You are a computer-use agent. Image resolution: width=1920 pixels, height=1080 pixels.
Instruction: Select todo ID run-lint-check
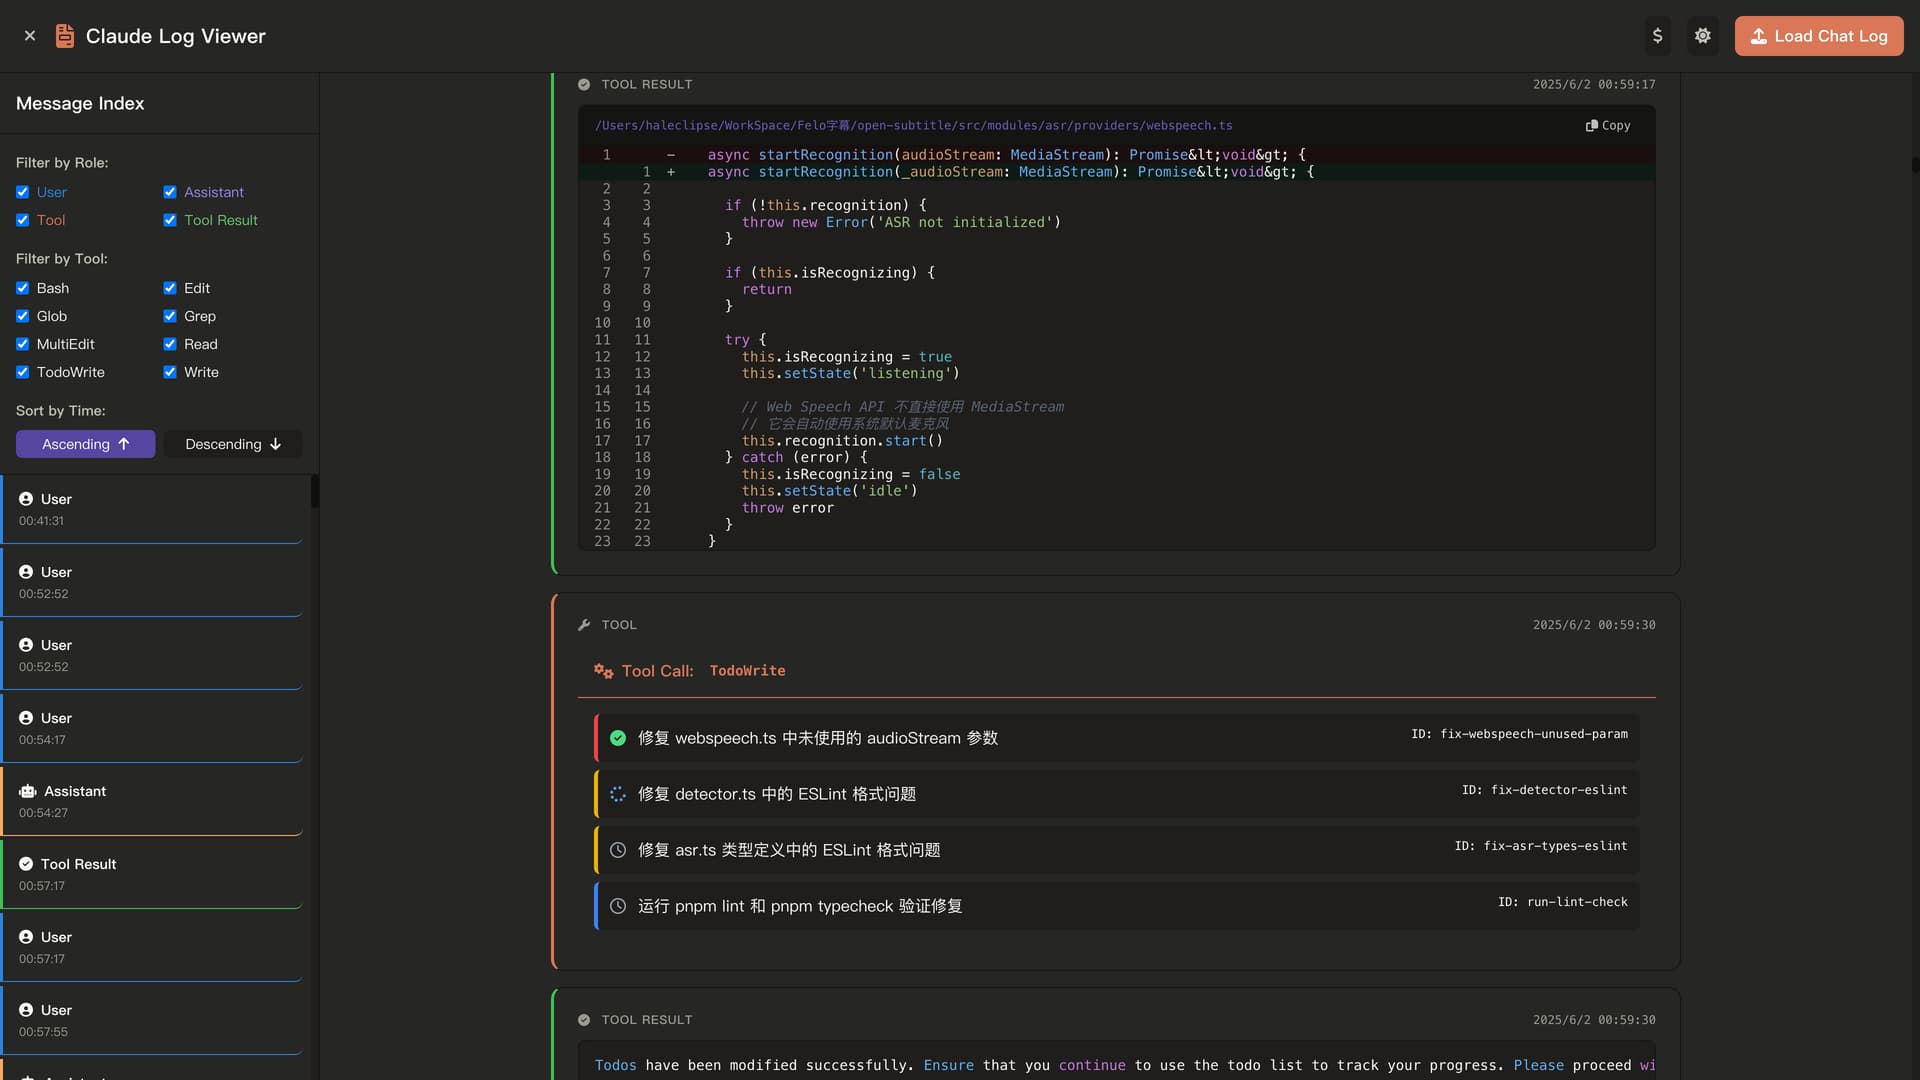point(1562,902)
